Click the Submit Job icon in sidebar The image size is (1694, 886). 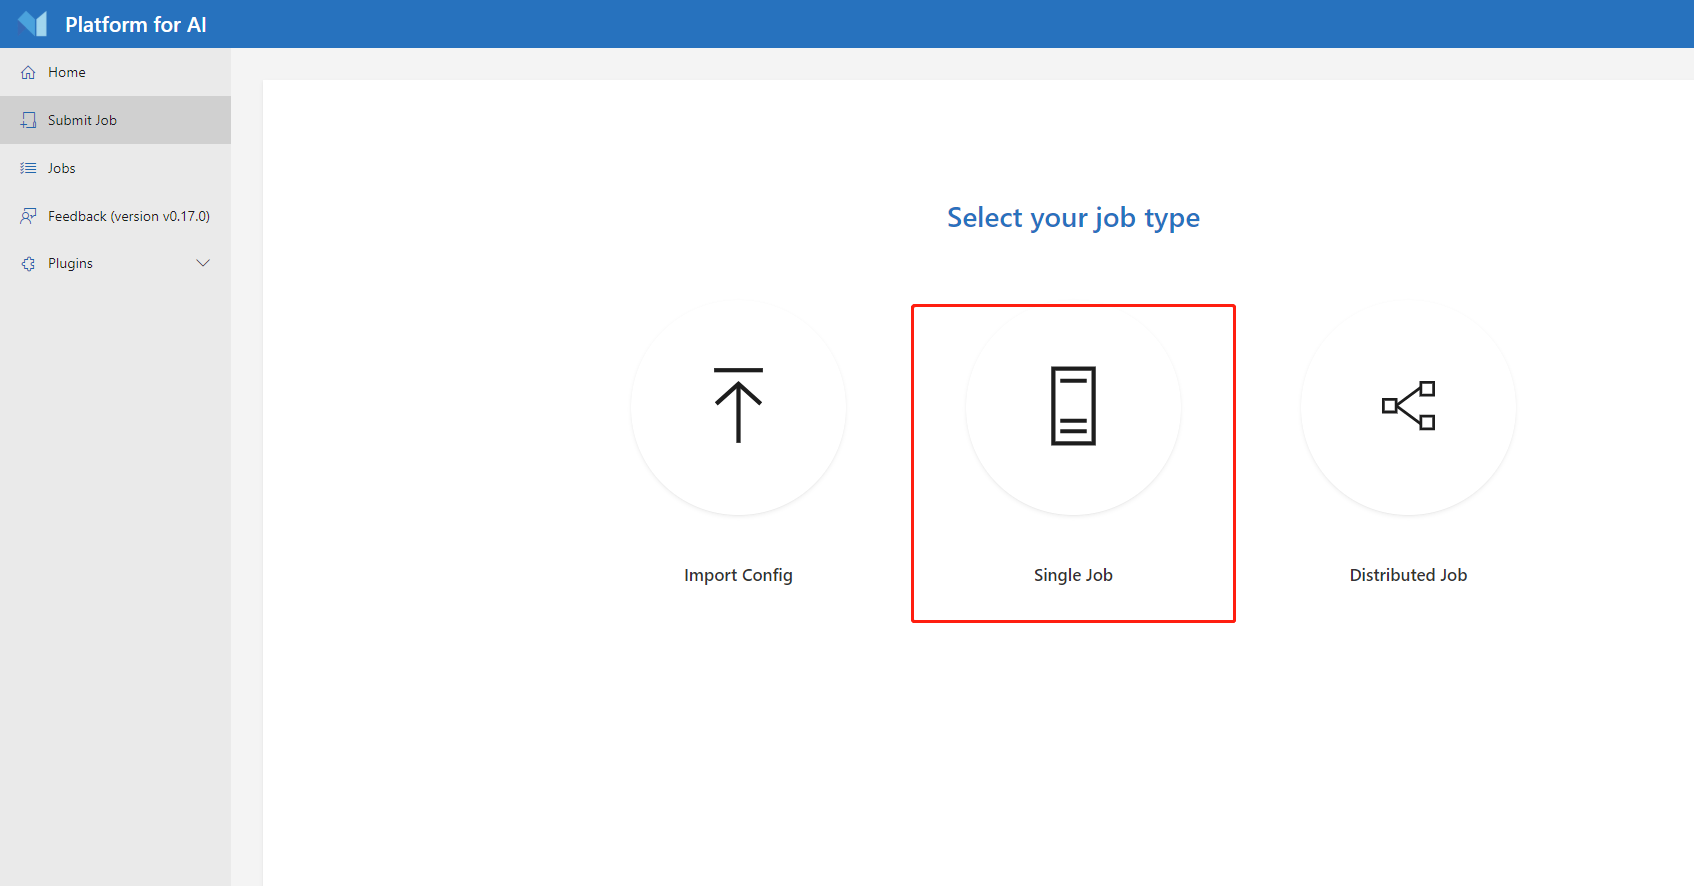[28, 120]
